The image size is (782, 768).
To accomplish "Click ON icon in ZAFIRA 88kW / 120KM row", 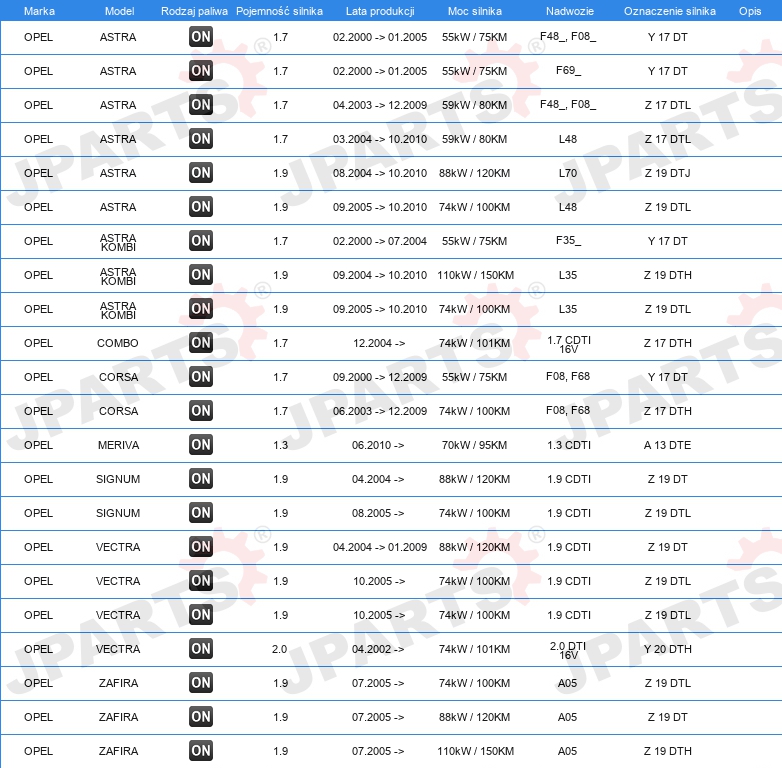I will (x=201, y=717).
